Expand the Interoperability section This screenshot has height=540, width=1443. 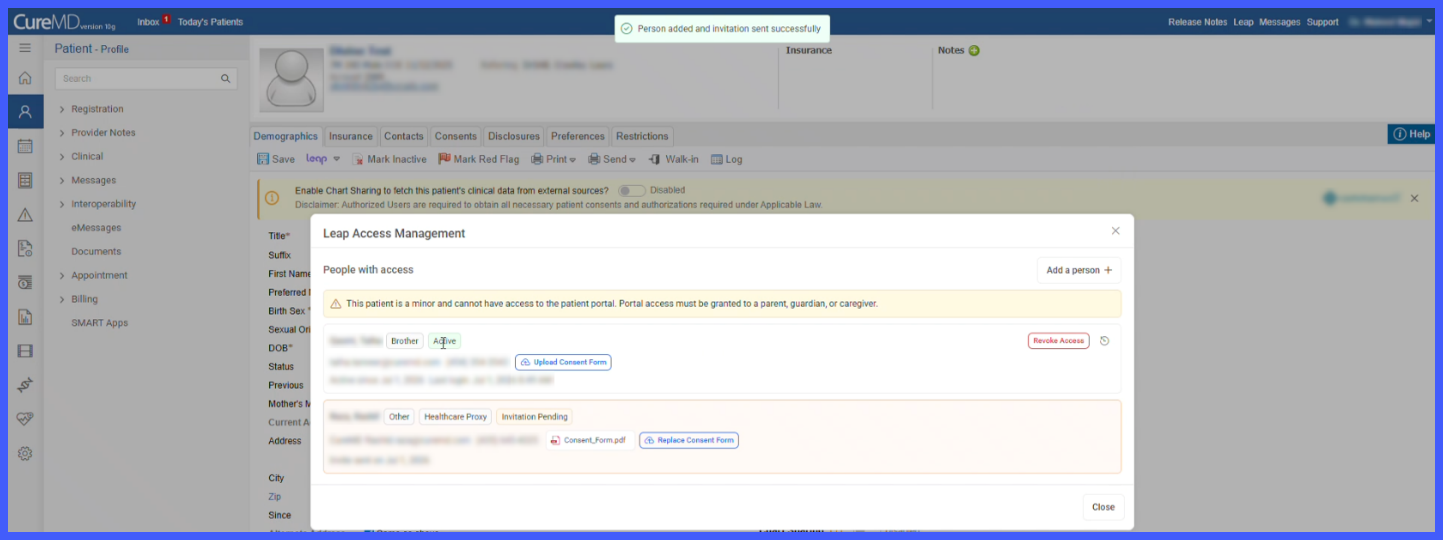pos(103,204)
